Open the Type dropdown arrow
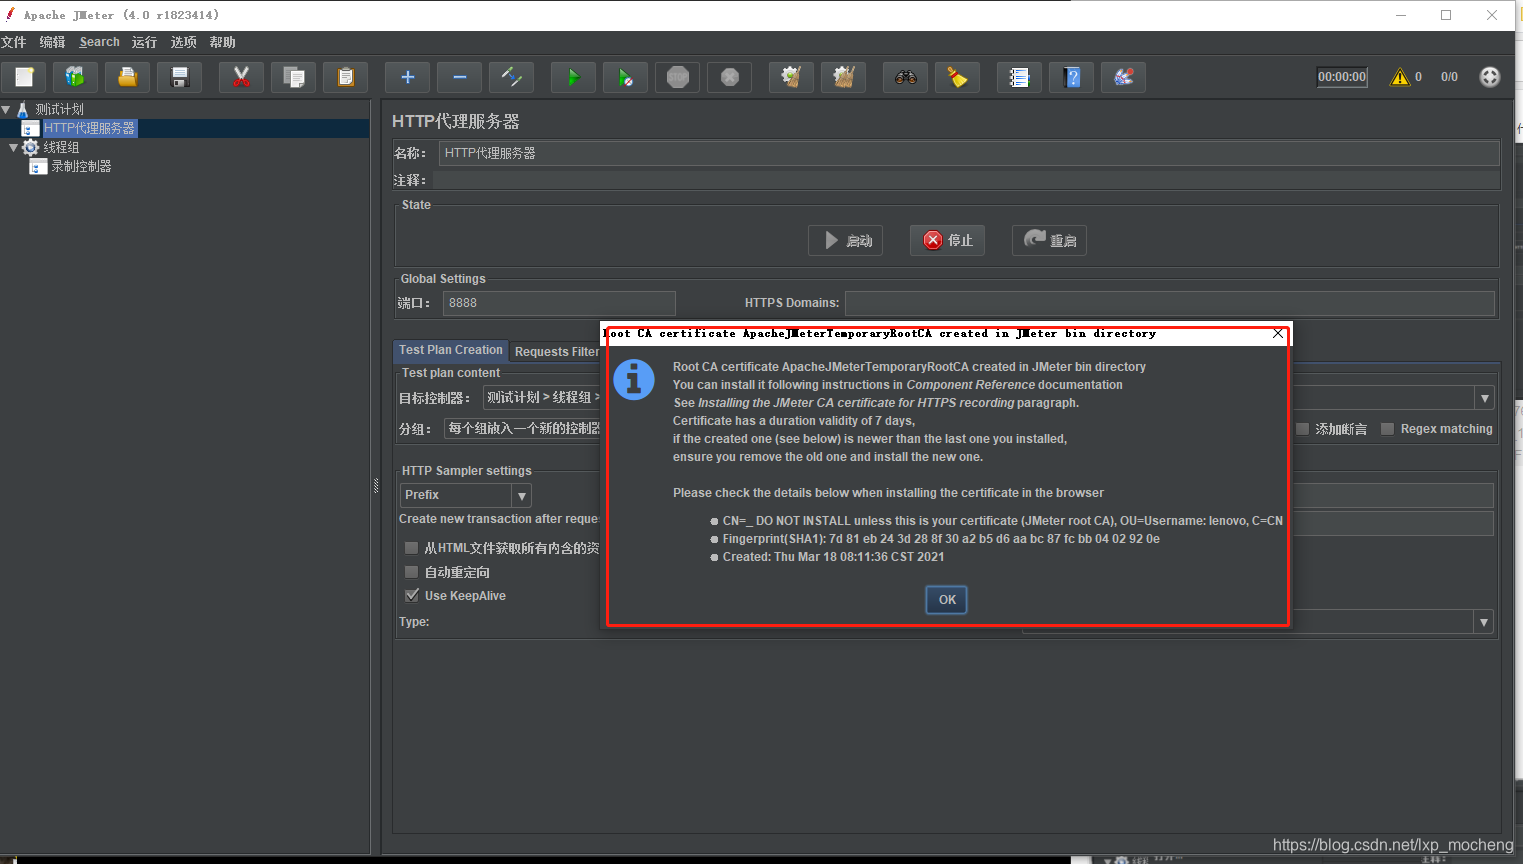The height and width of the screenshot is (864, 1523). (1484, 622)
